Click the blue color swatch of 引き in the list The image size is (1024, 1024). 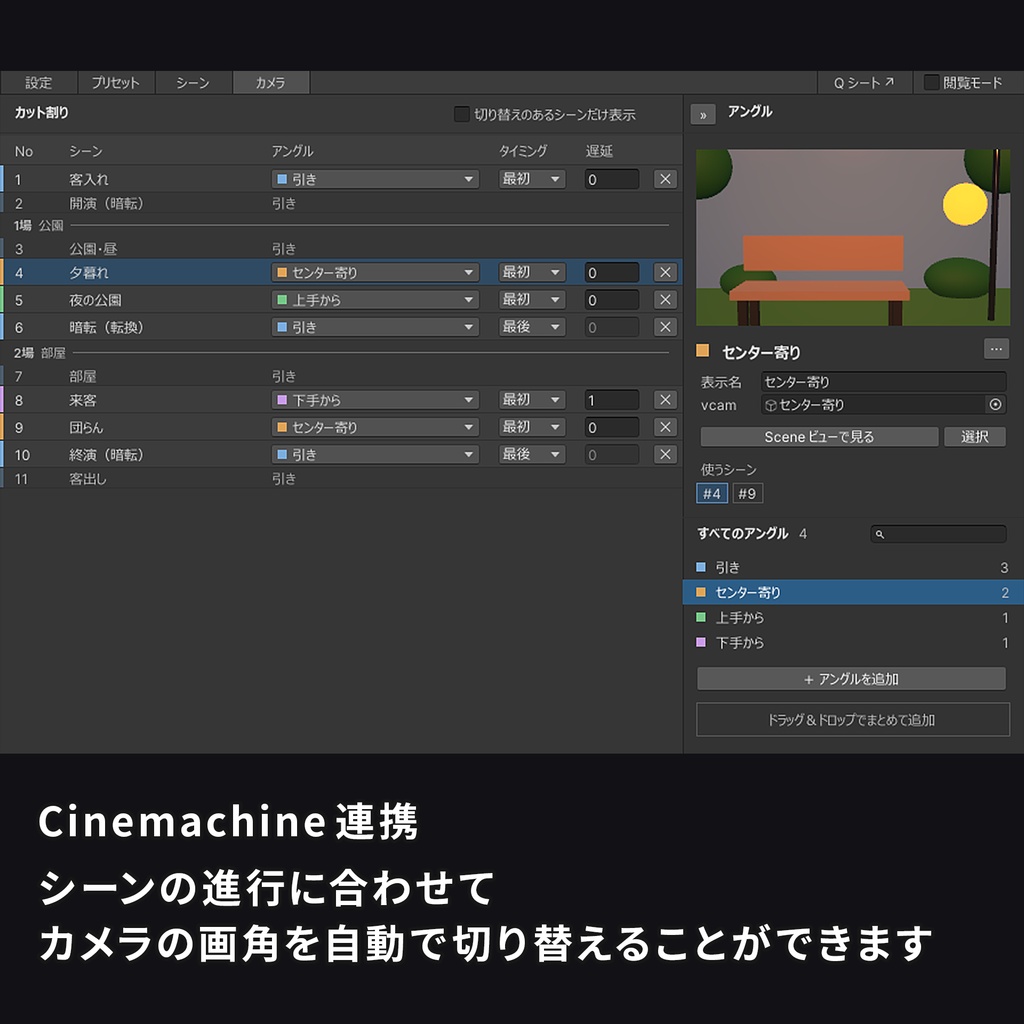pyautogui.click(x=701, y=567)
